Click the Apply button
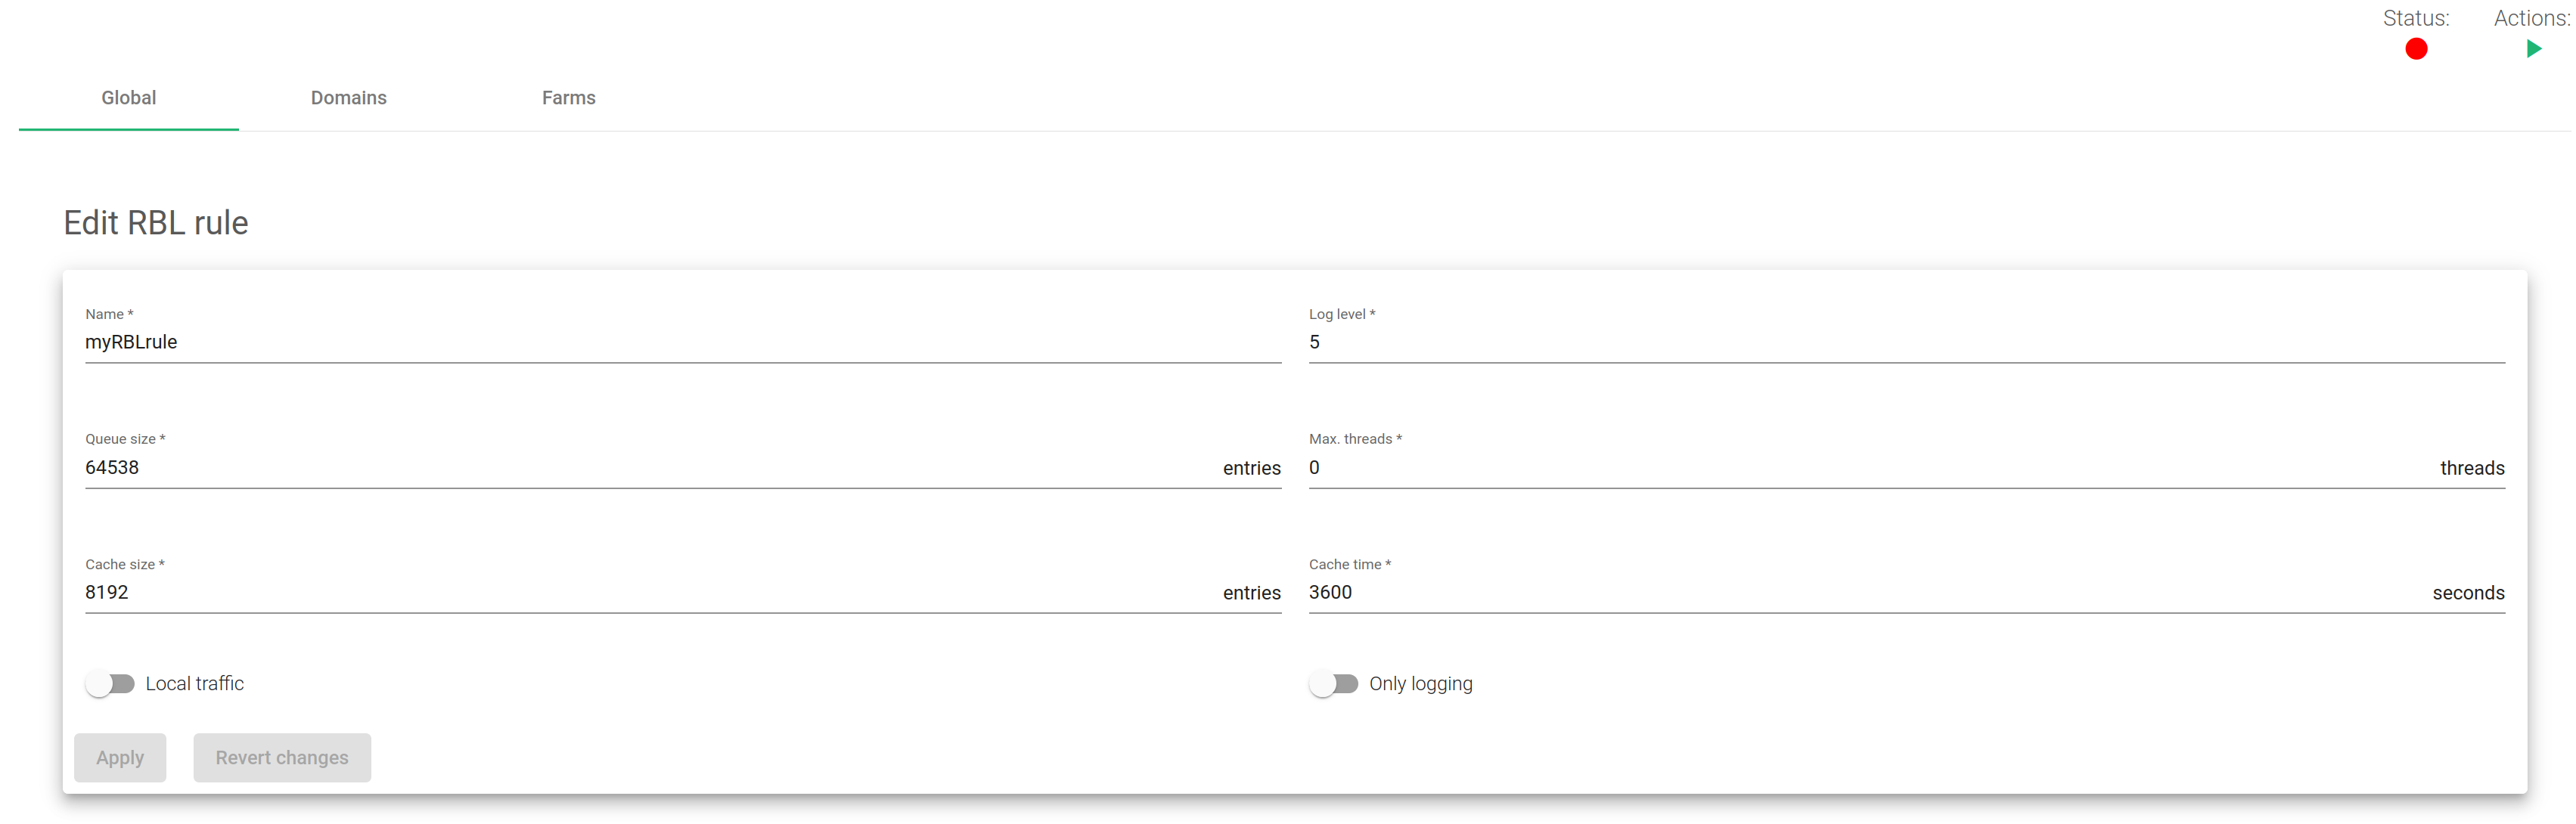 coord(120,758)
